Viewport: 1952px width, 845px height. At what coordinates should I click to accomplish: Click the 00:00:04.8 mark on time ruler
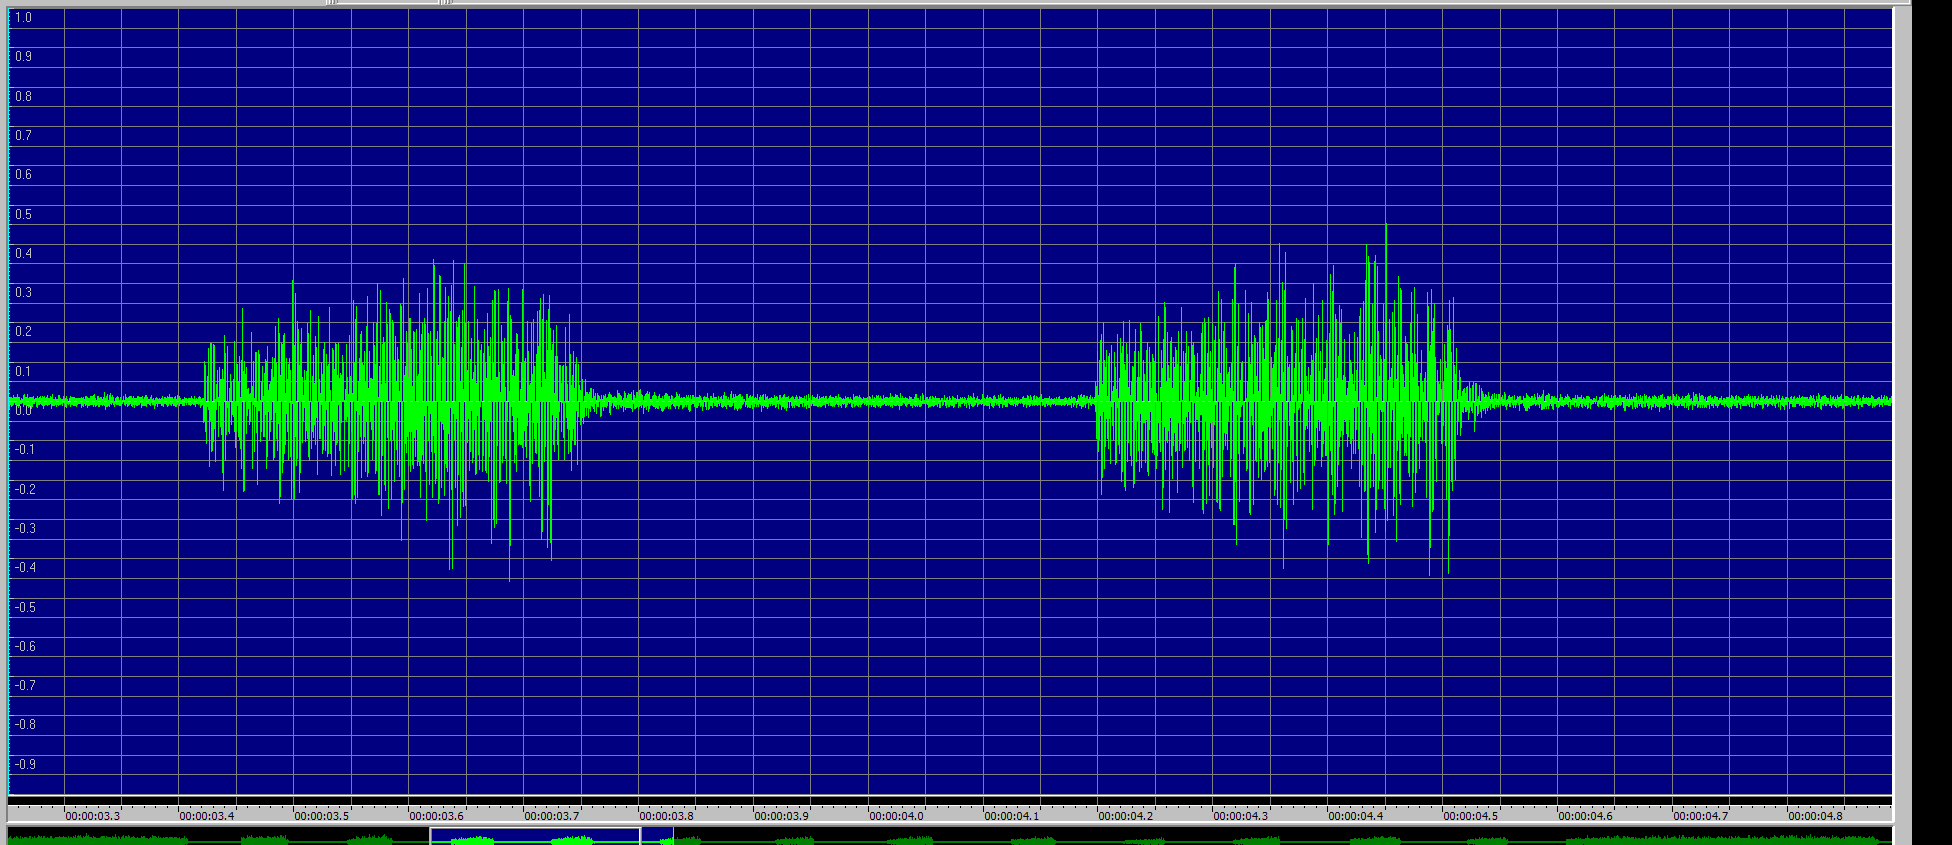coord(1815,816)
